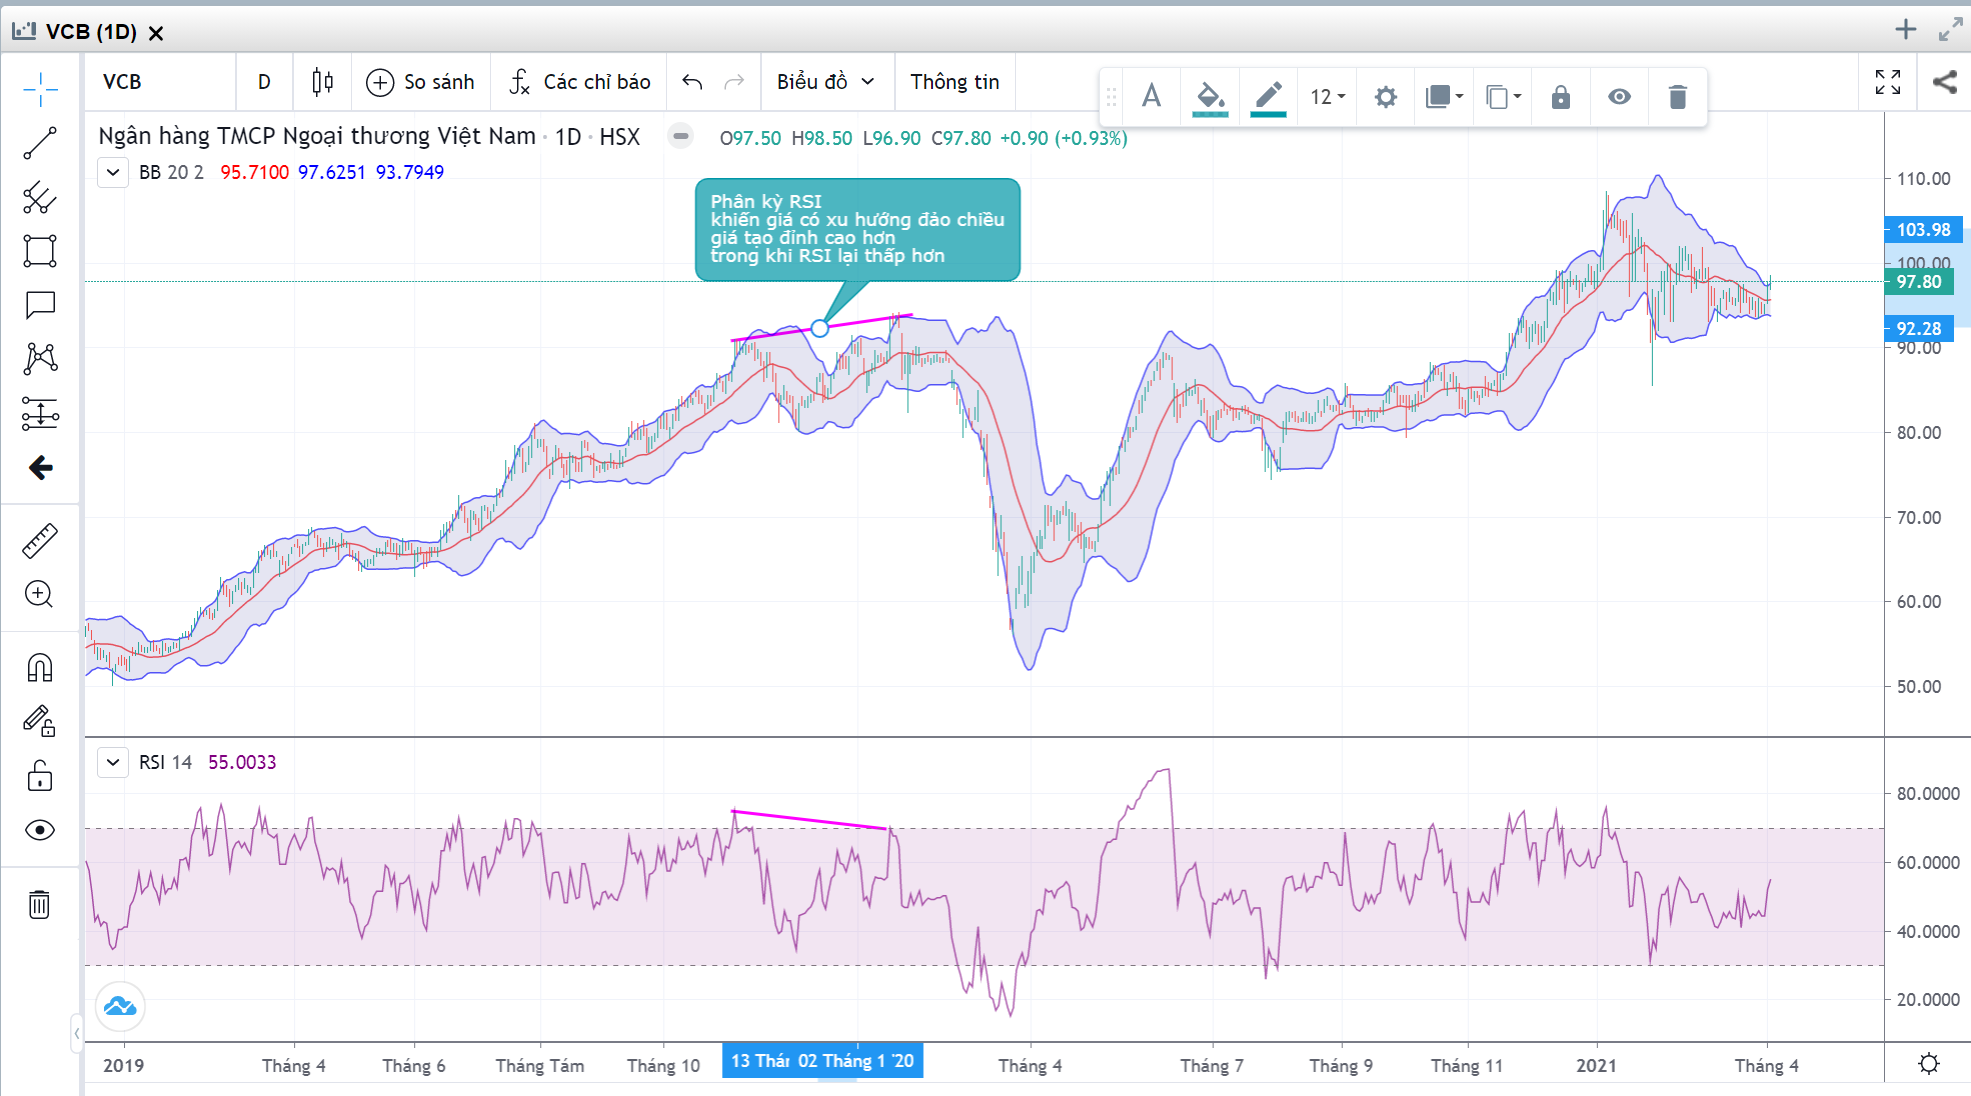Select the rectangle shape tool
This screenshot has height=1096, width=1971.
pos(40,251)
